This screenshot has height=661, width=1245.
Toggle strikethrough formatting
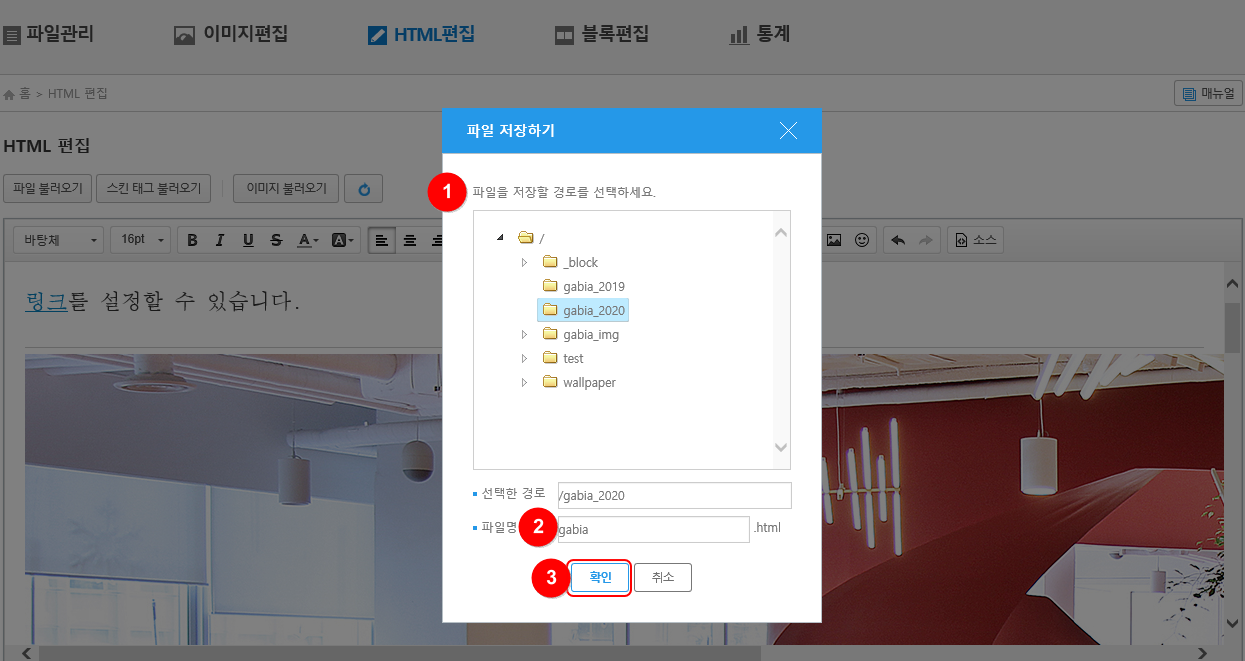[276, 240]
